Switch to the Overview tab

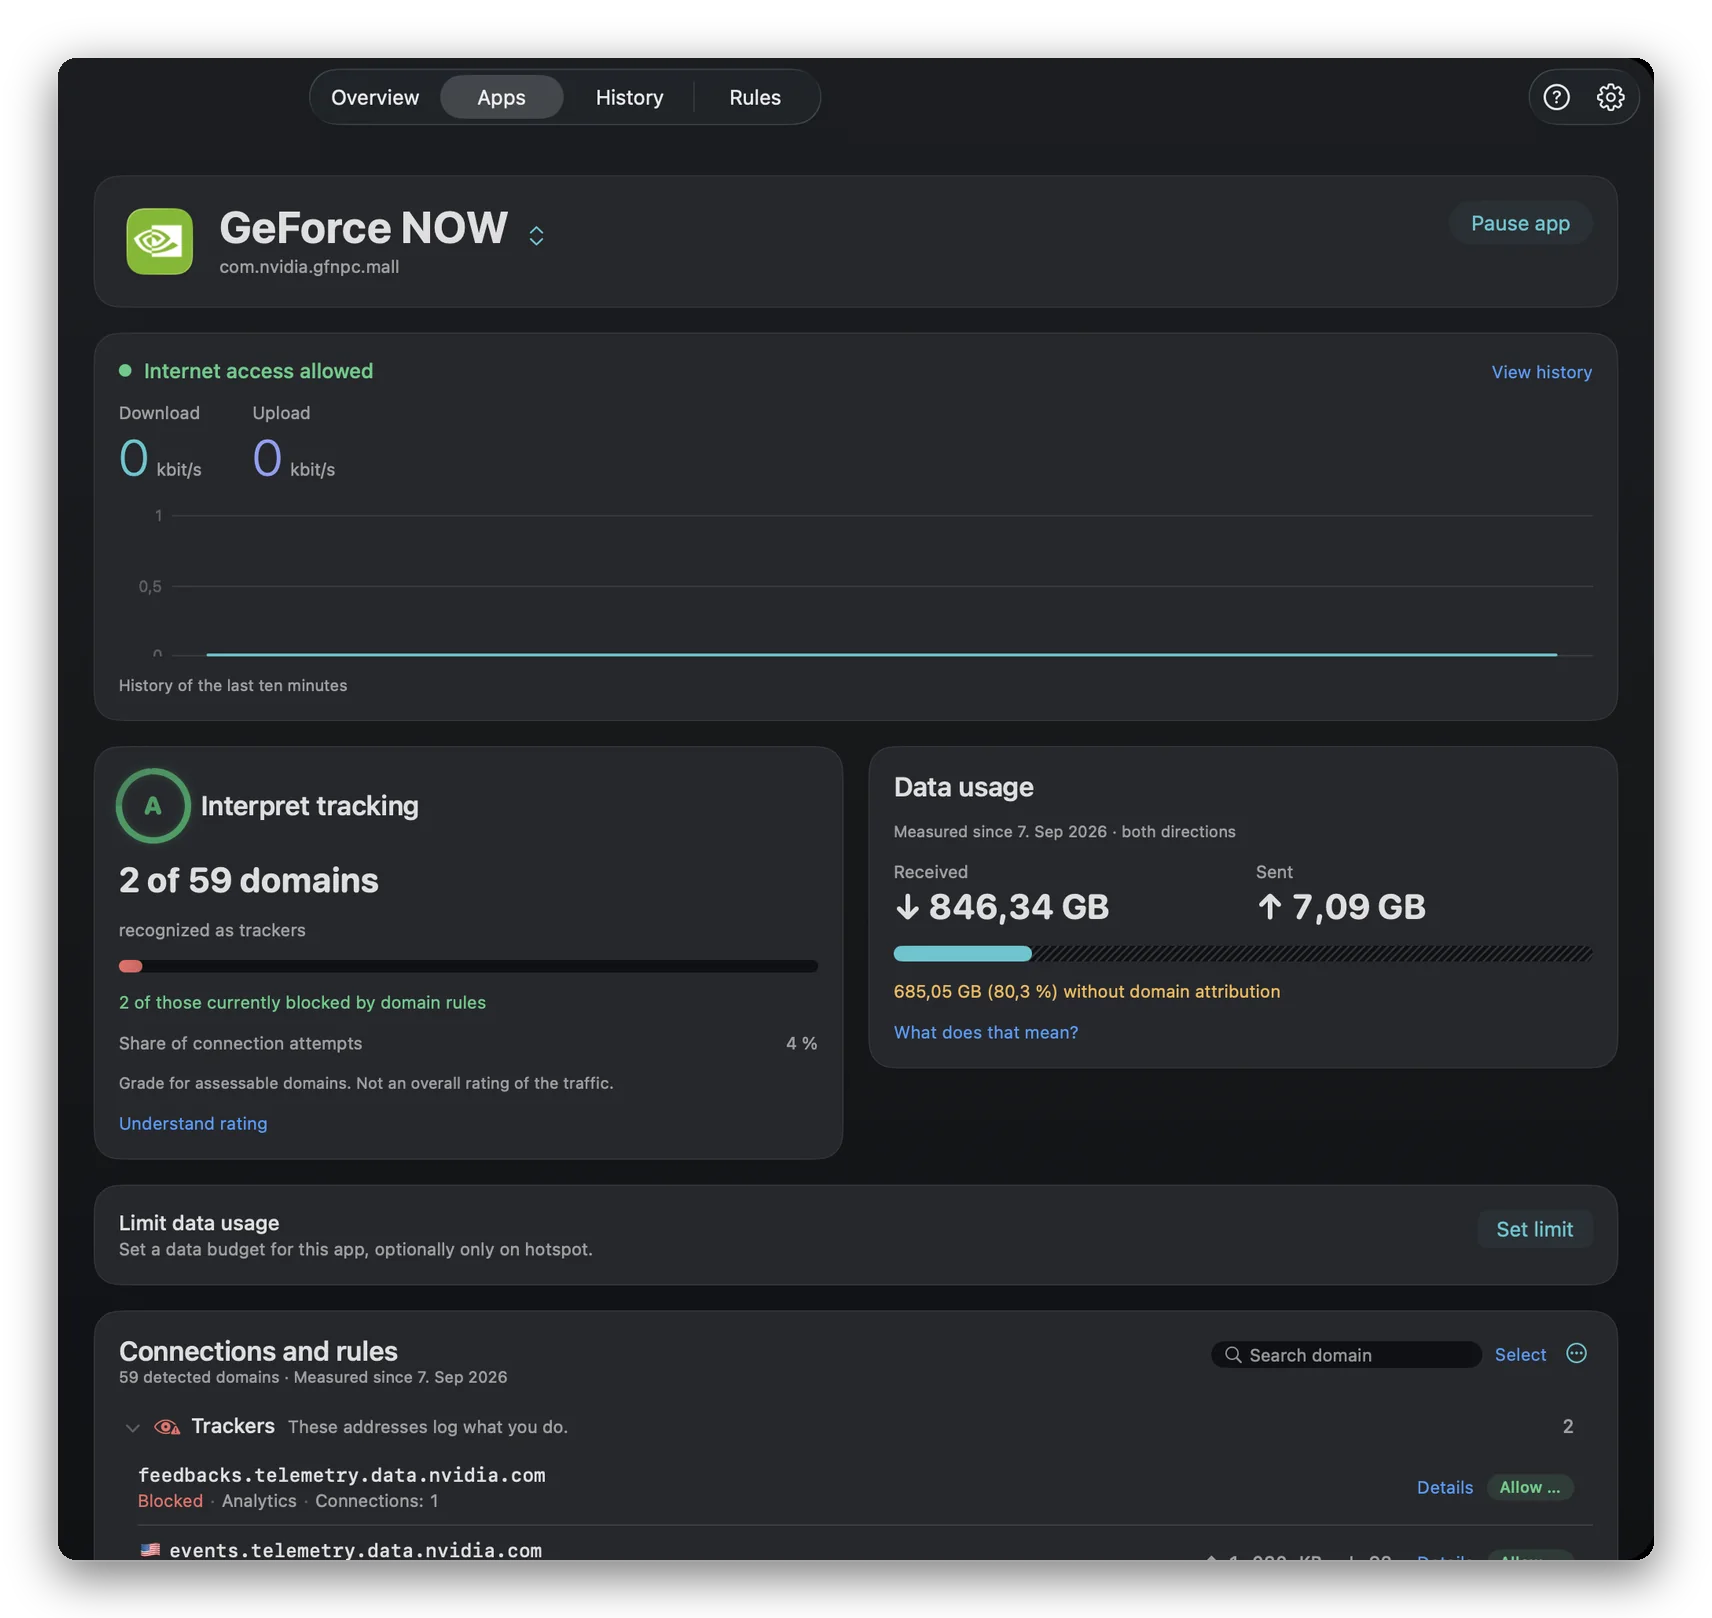[x=375, y=97]
